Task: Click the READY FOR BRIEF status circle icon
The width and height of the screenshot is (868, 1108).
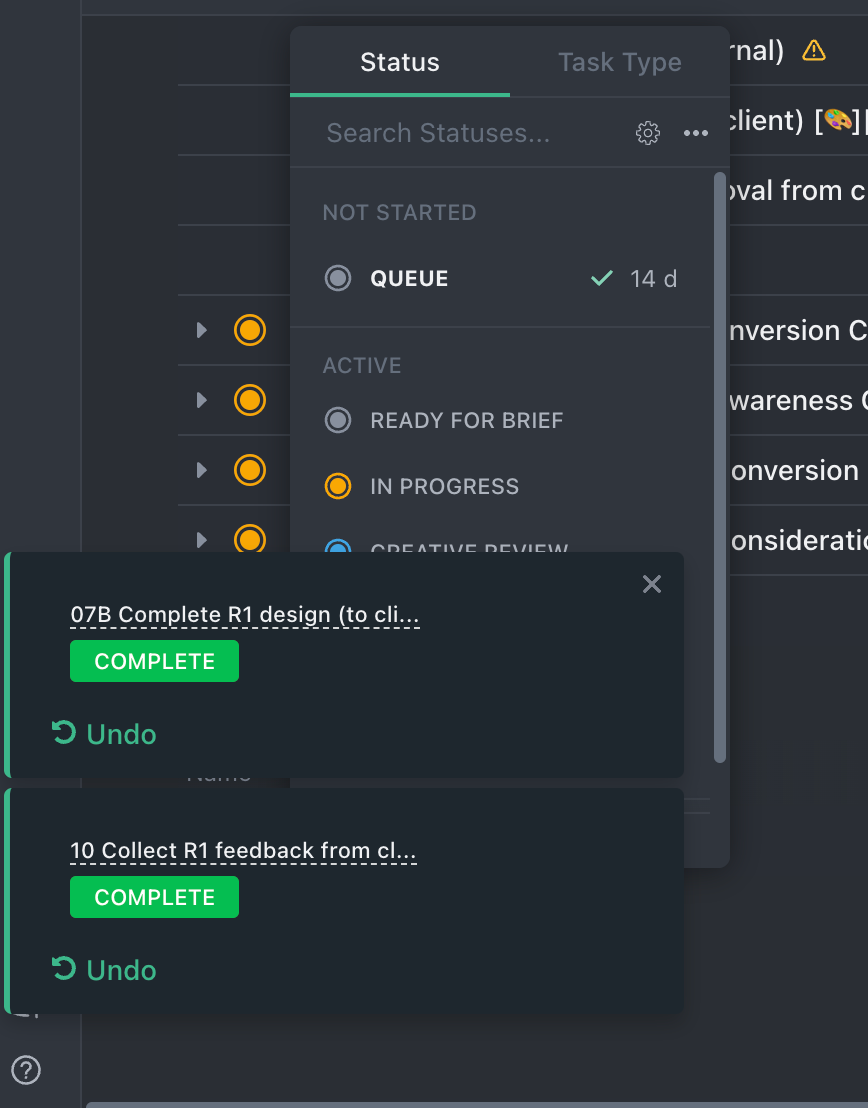Action: (338, 420)
